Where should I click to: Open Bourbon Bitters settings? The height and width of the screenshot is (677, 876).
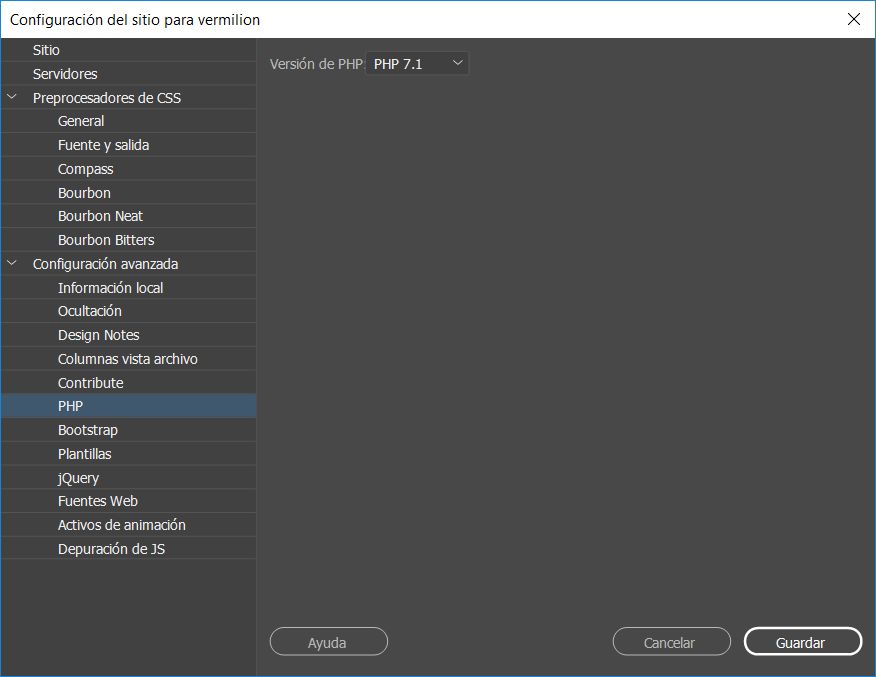(x=104, y=239)
